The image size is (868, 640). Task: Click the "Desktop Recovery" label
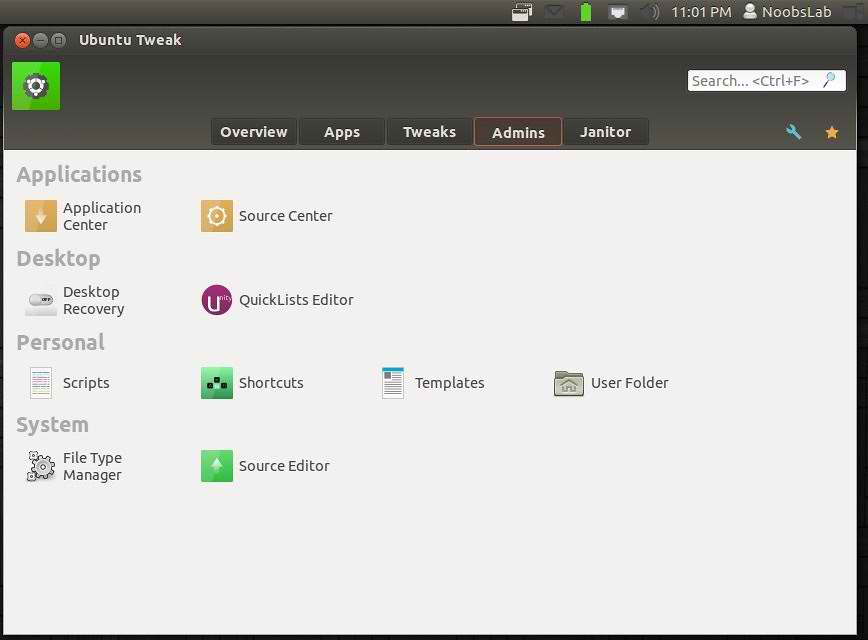(94, 300)
